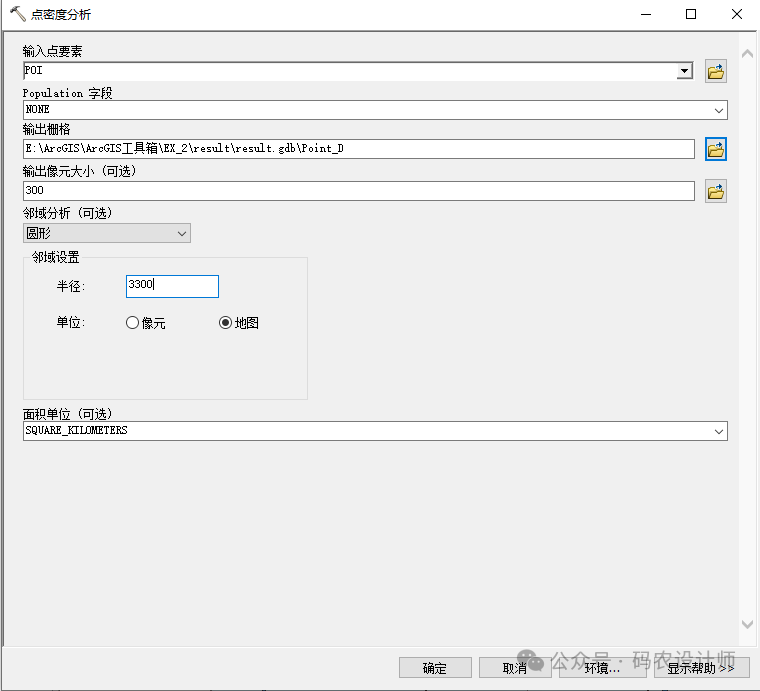
Task: Click the output cell size browse folder icon
Action: pos(715,191)
